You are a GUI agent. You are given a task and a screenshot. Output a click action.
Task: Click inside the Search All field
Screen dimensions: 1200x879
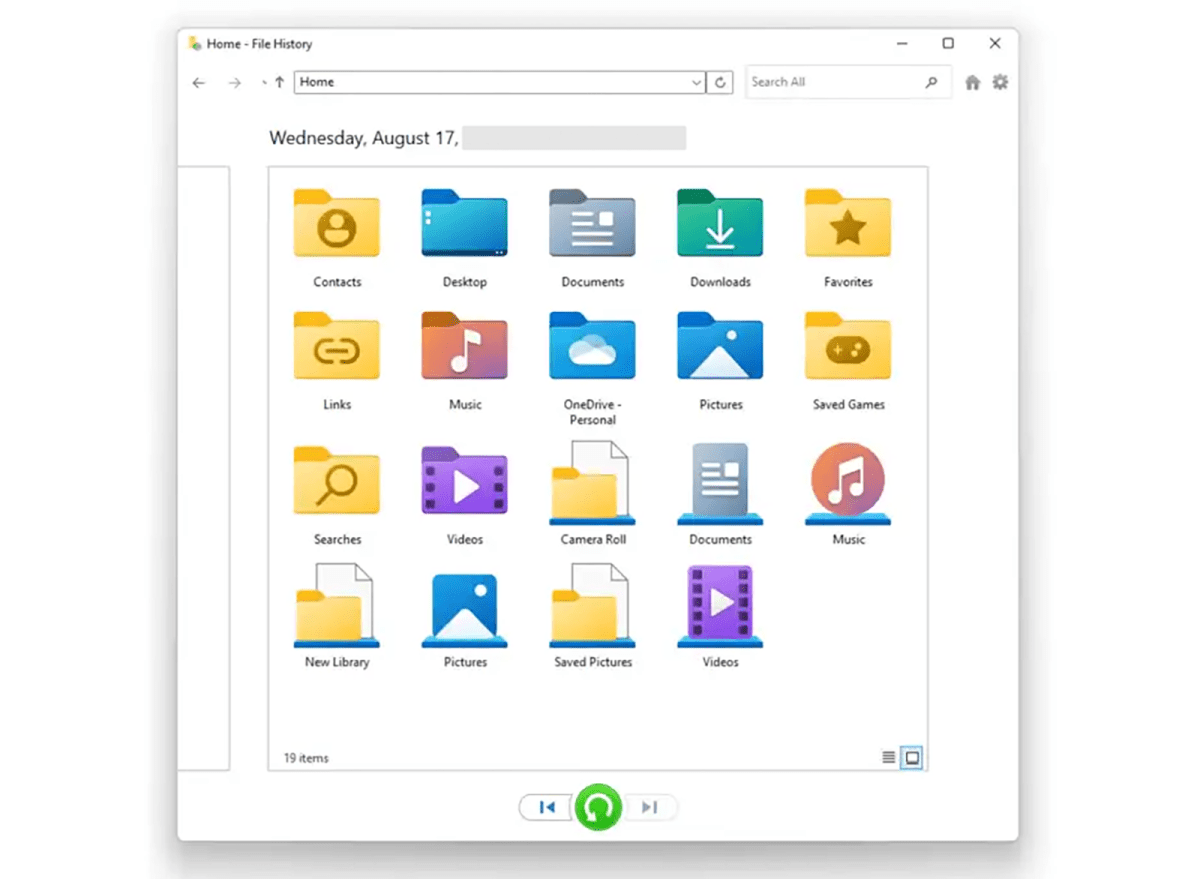(x=830, y=82)
